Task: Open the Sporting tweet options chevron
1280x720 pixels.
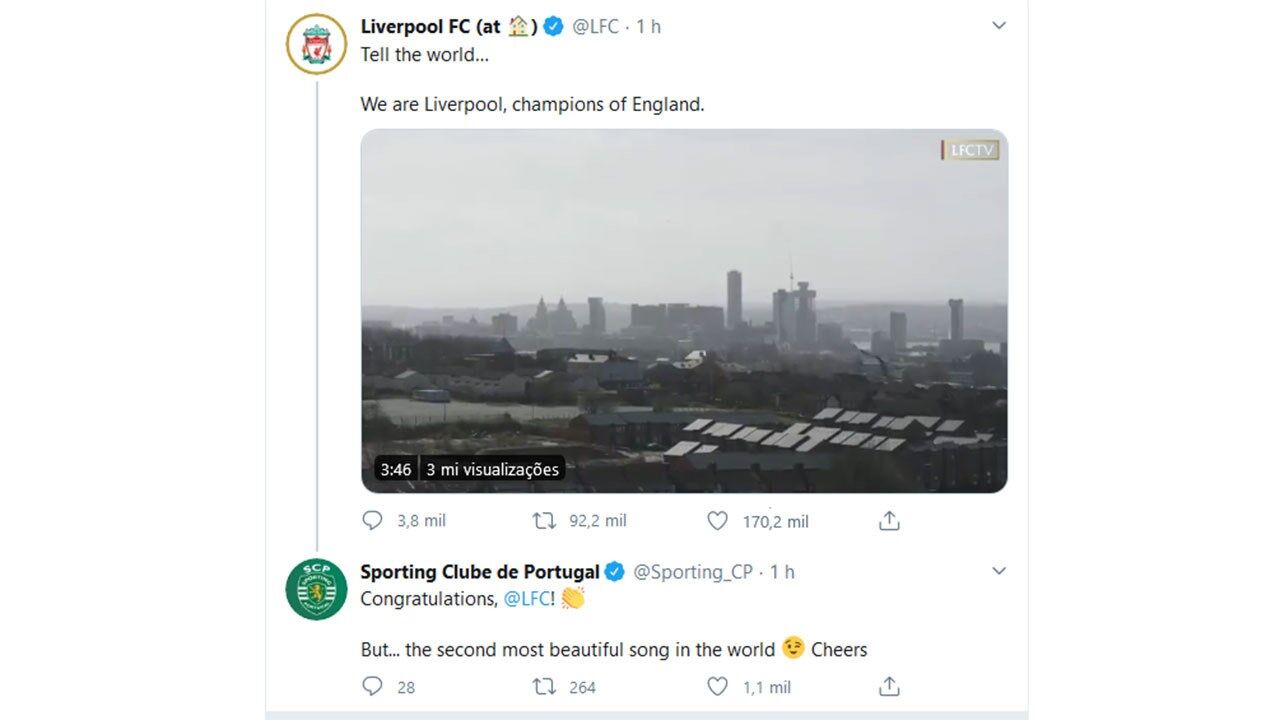Action: pyautogui.click(x=998, y=571)
